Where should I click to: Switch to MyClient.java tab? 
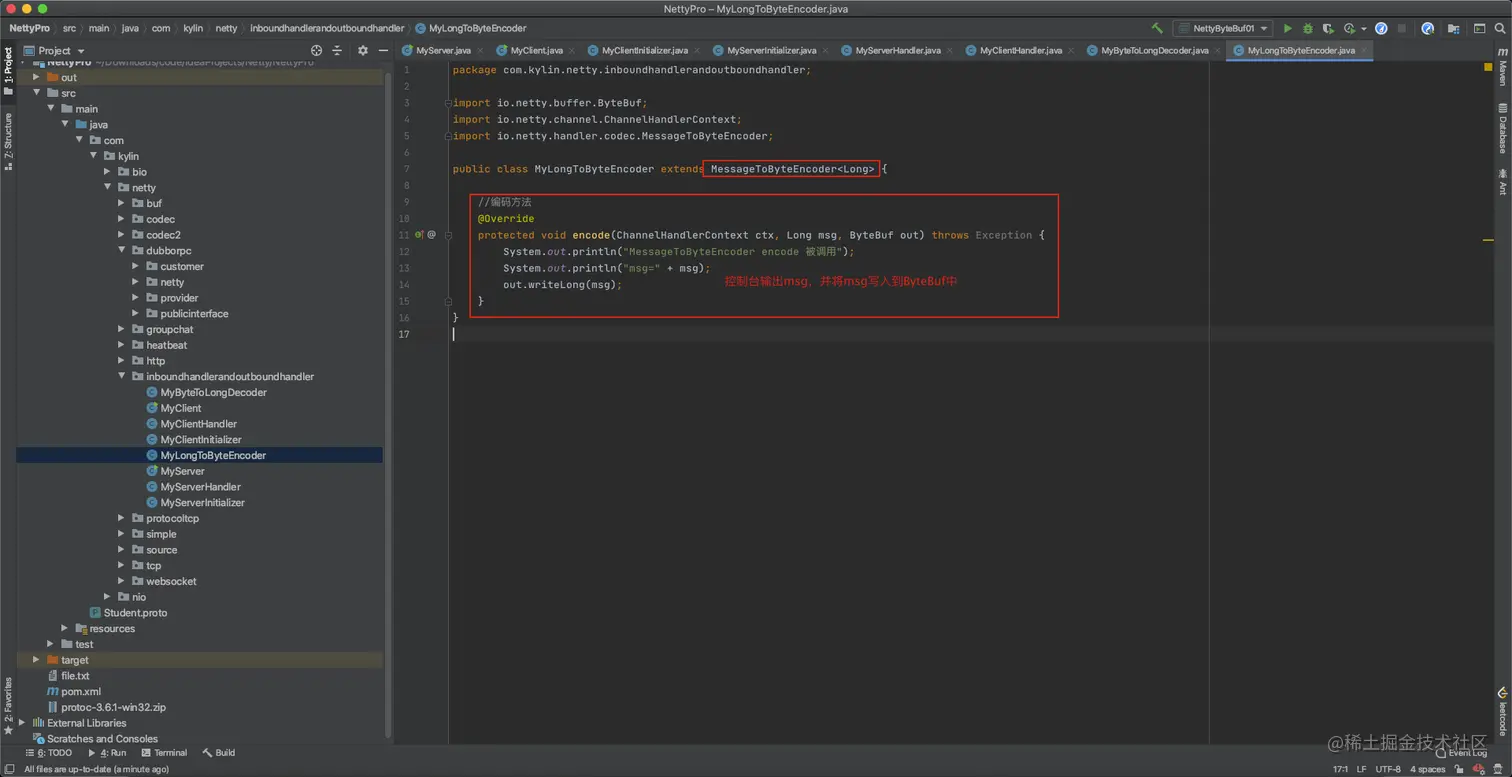[536, 50]
